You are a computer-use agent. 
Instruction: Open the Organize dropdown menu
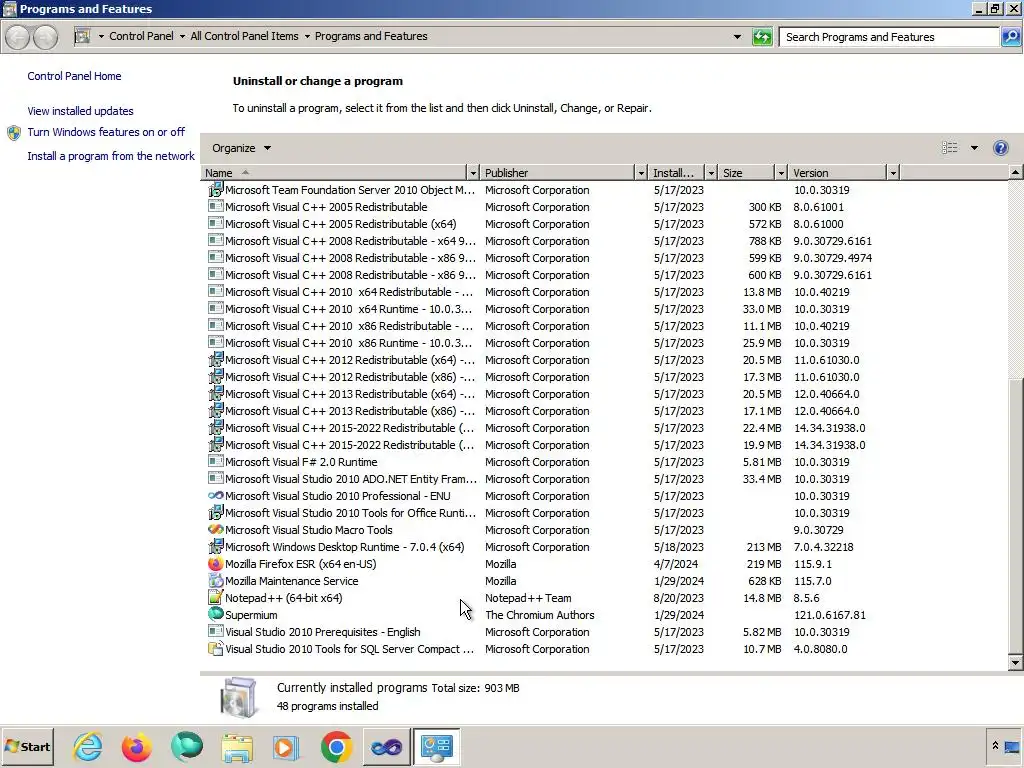pos(241,148)
